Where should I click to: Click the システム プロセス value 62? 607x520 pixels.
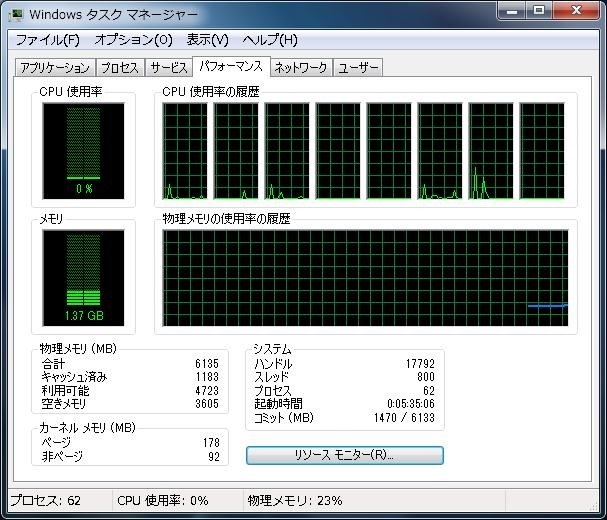click(x=429, y=391)
